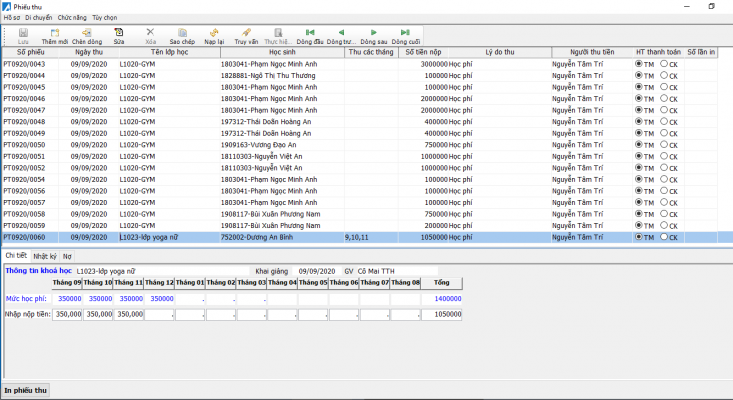
Task: Click the empty Tháng 12 payment input field
Action: click(x=159, y=314)
